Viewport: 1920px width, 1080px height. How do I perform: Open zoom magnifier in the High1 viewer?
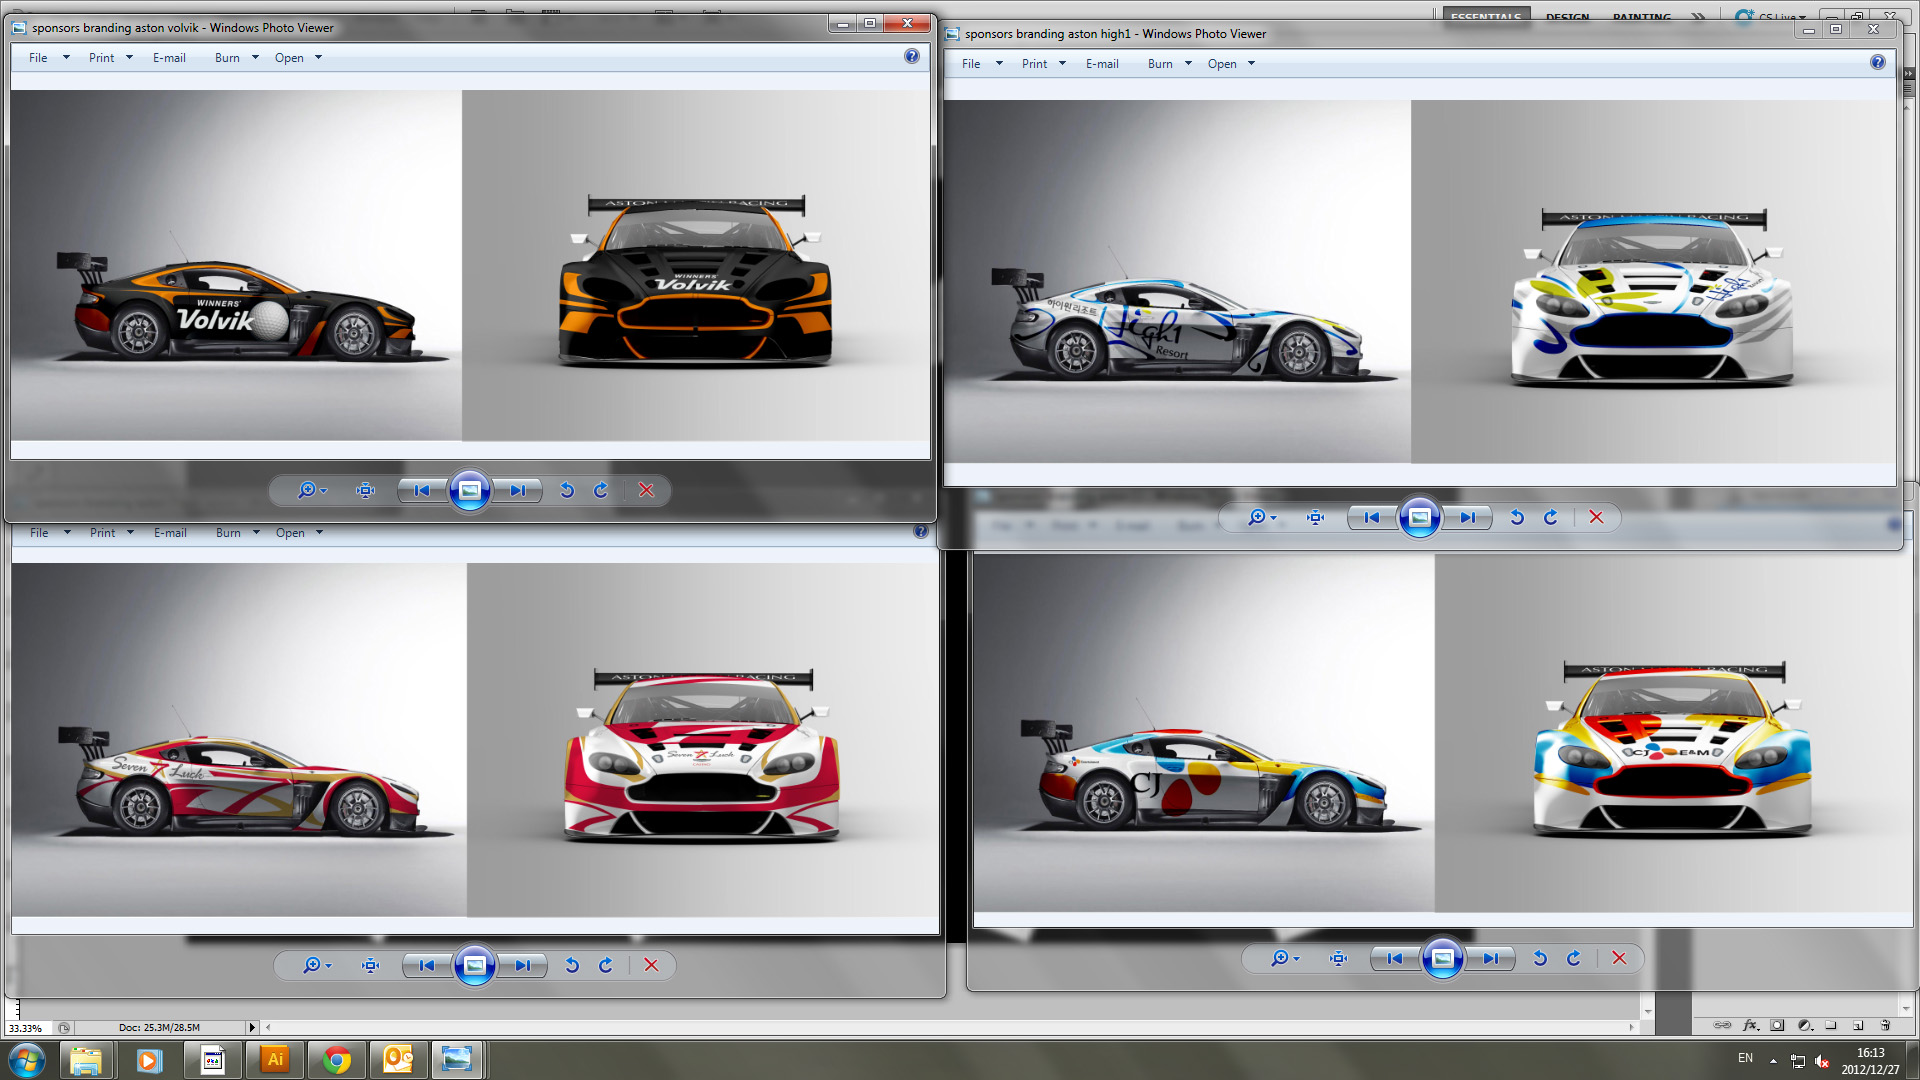1257,517
